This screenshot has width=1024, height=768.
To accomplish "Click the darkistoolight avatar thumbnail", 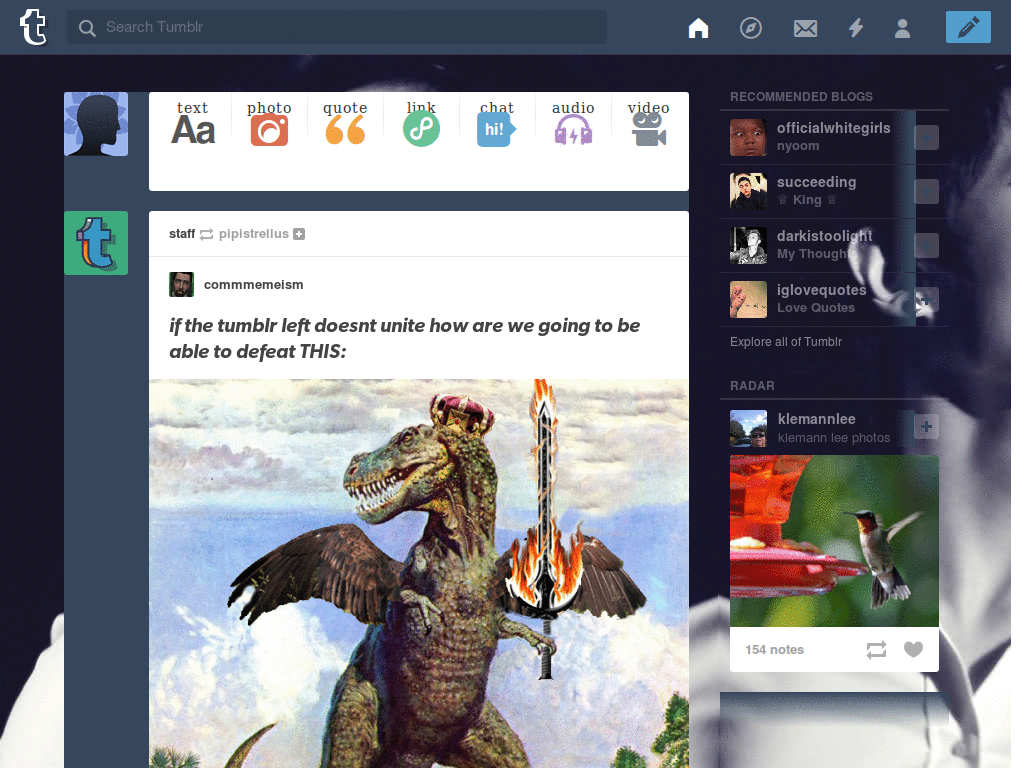I will click(748, 246).
